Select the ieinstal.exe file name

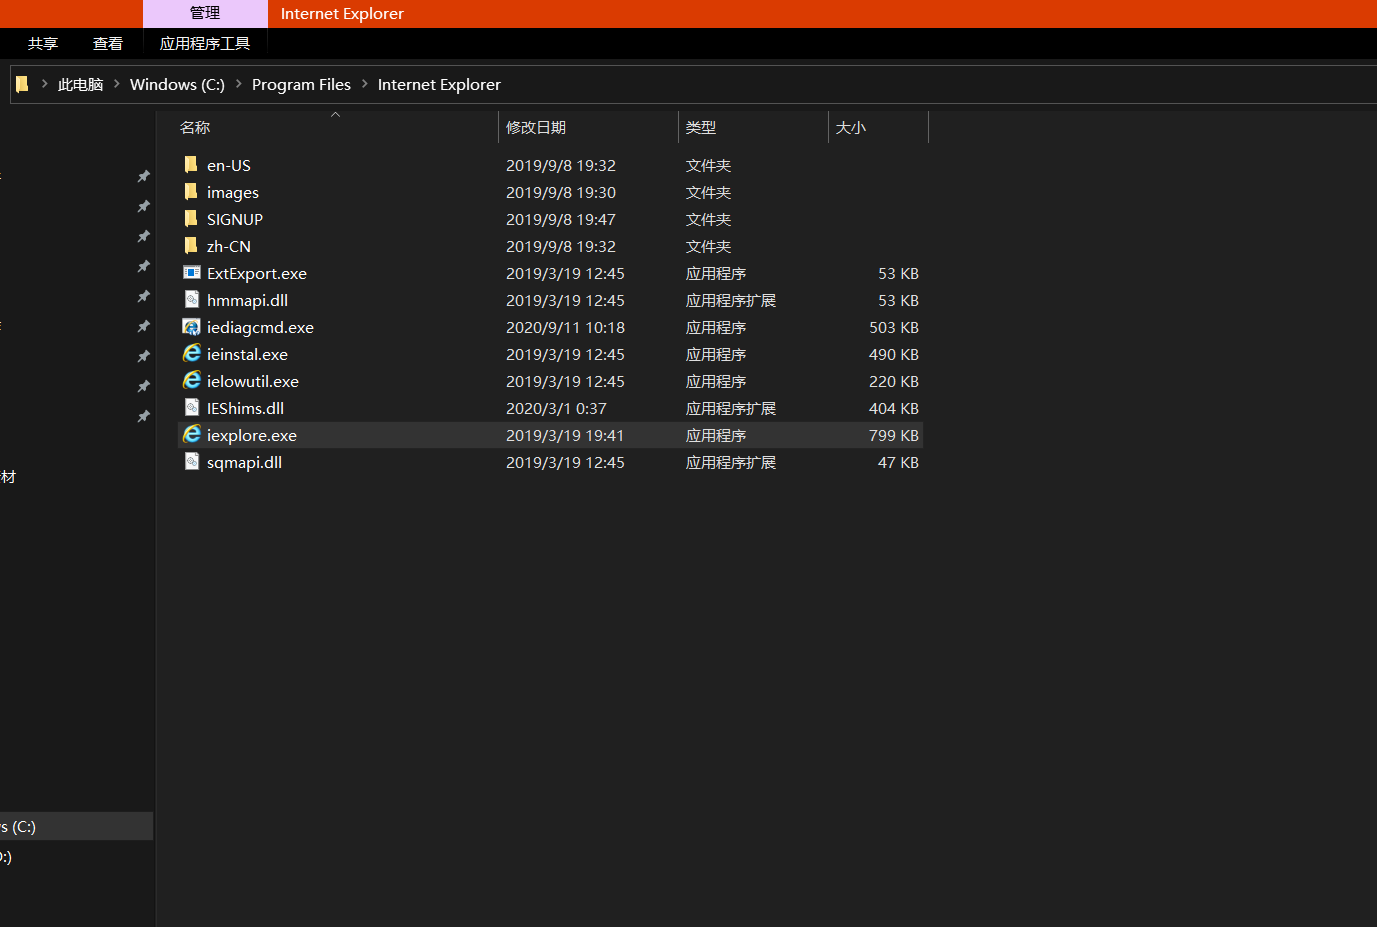click(247, 355)
